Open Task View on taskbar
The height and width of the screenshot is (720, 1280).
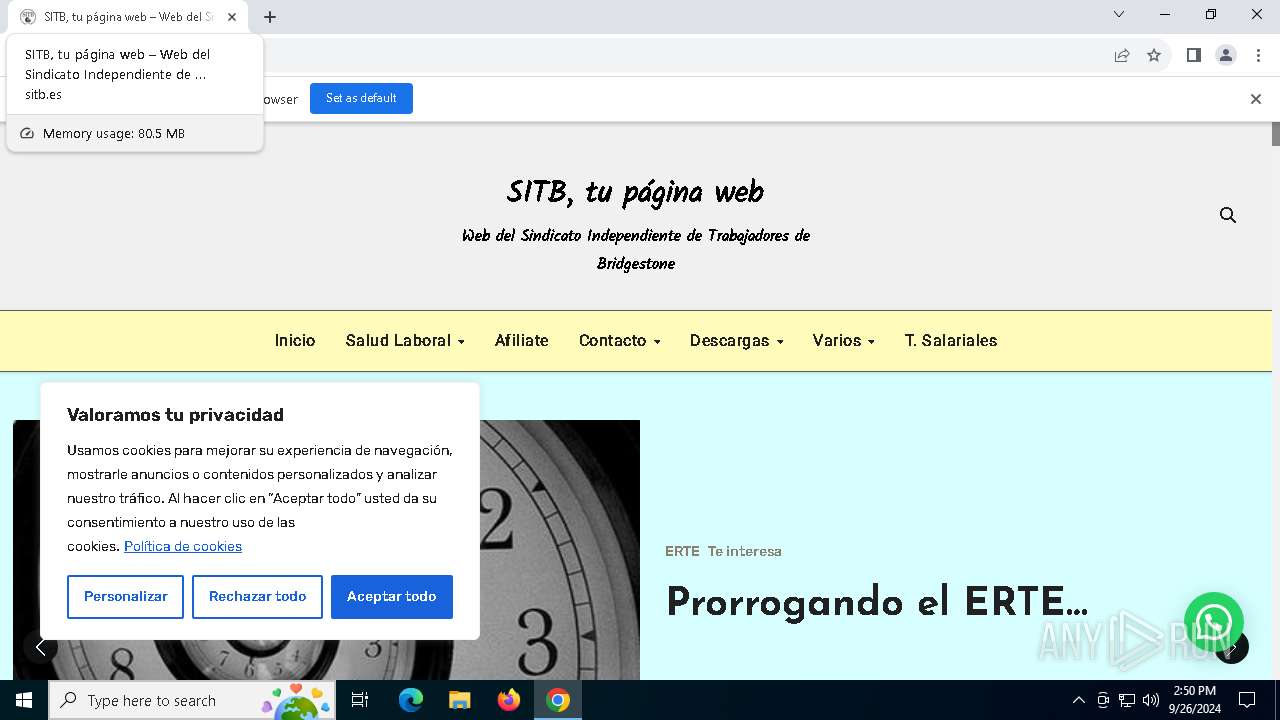click(x=360, y=700)
